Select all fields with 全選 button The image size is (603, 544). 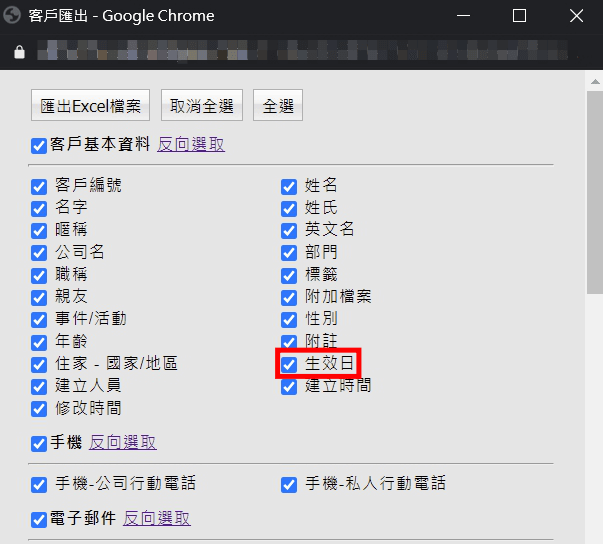click(x=278, y=105)
